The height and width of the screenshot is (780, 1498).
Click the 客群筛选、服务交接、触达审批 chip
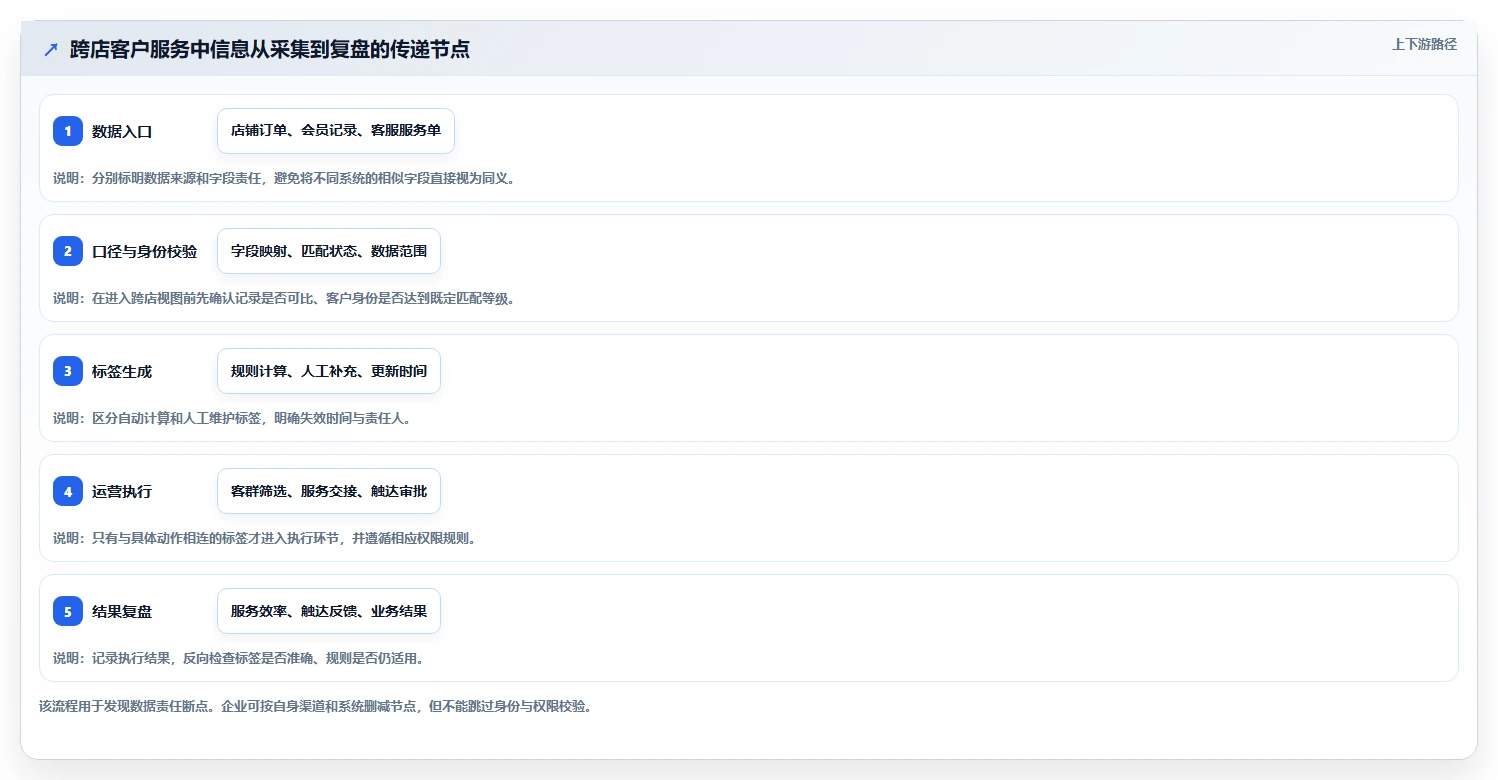[x=329, y=491]
